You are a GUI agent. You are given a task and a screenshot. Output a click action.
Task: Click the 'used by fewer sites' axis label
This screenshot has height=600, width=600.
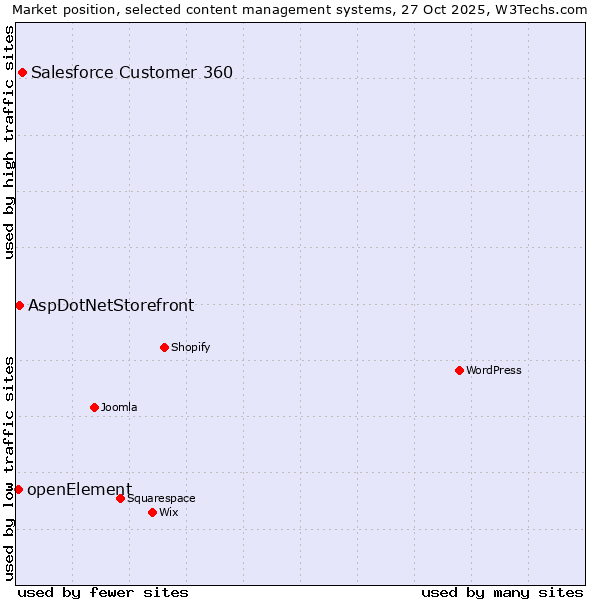pos(103,592)
